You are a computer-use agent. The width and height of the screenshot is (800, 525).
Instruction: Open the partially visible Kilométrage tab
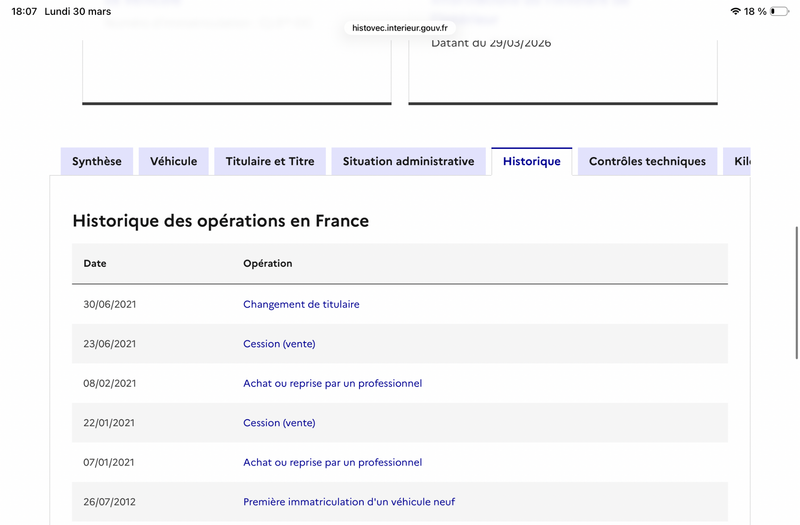(740, 161)
